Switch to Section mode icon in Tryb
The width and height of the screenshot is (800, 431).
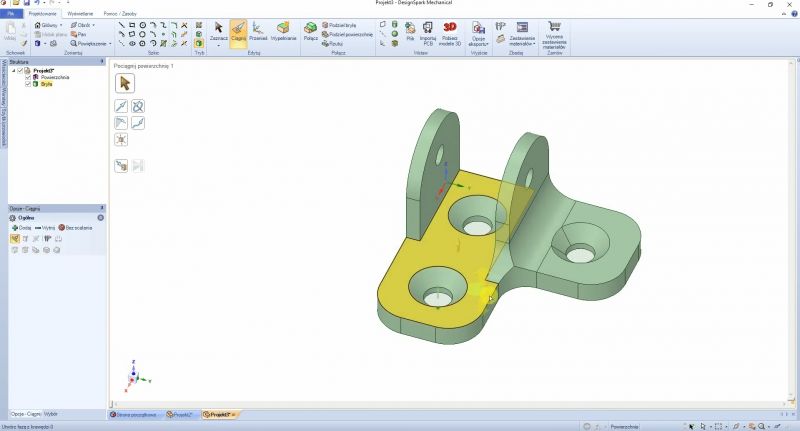click(199, 34)
